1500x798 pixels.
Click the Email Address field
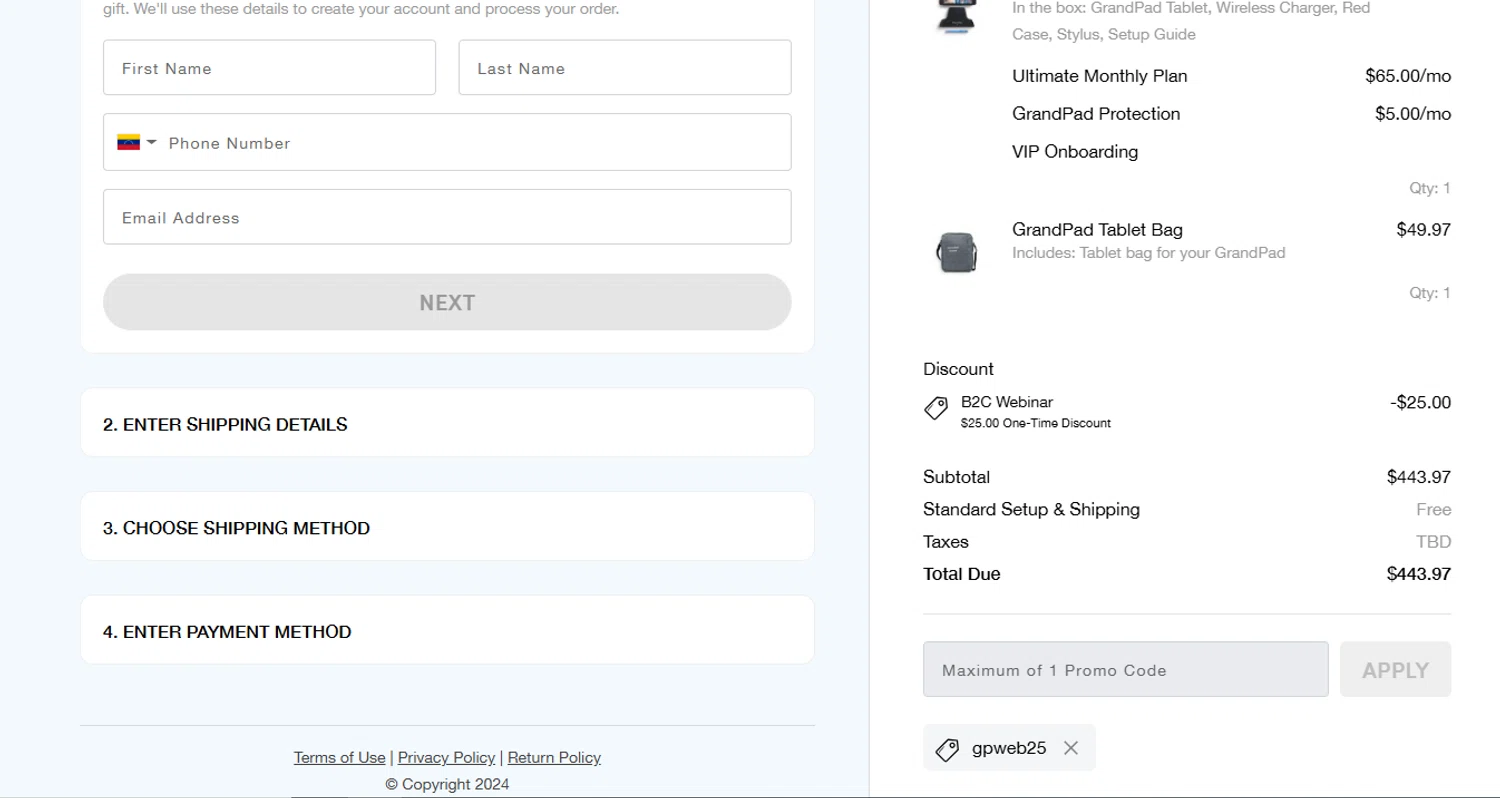point(447,217)
